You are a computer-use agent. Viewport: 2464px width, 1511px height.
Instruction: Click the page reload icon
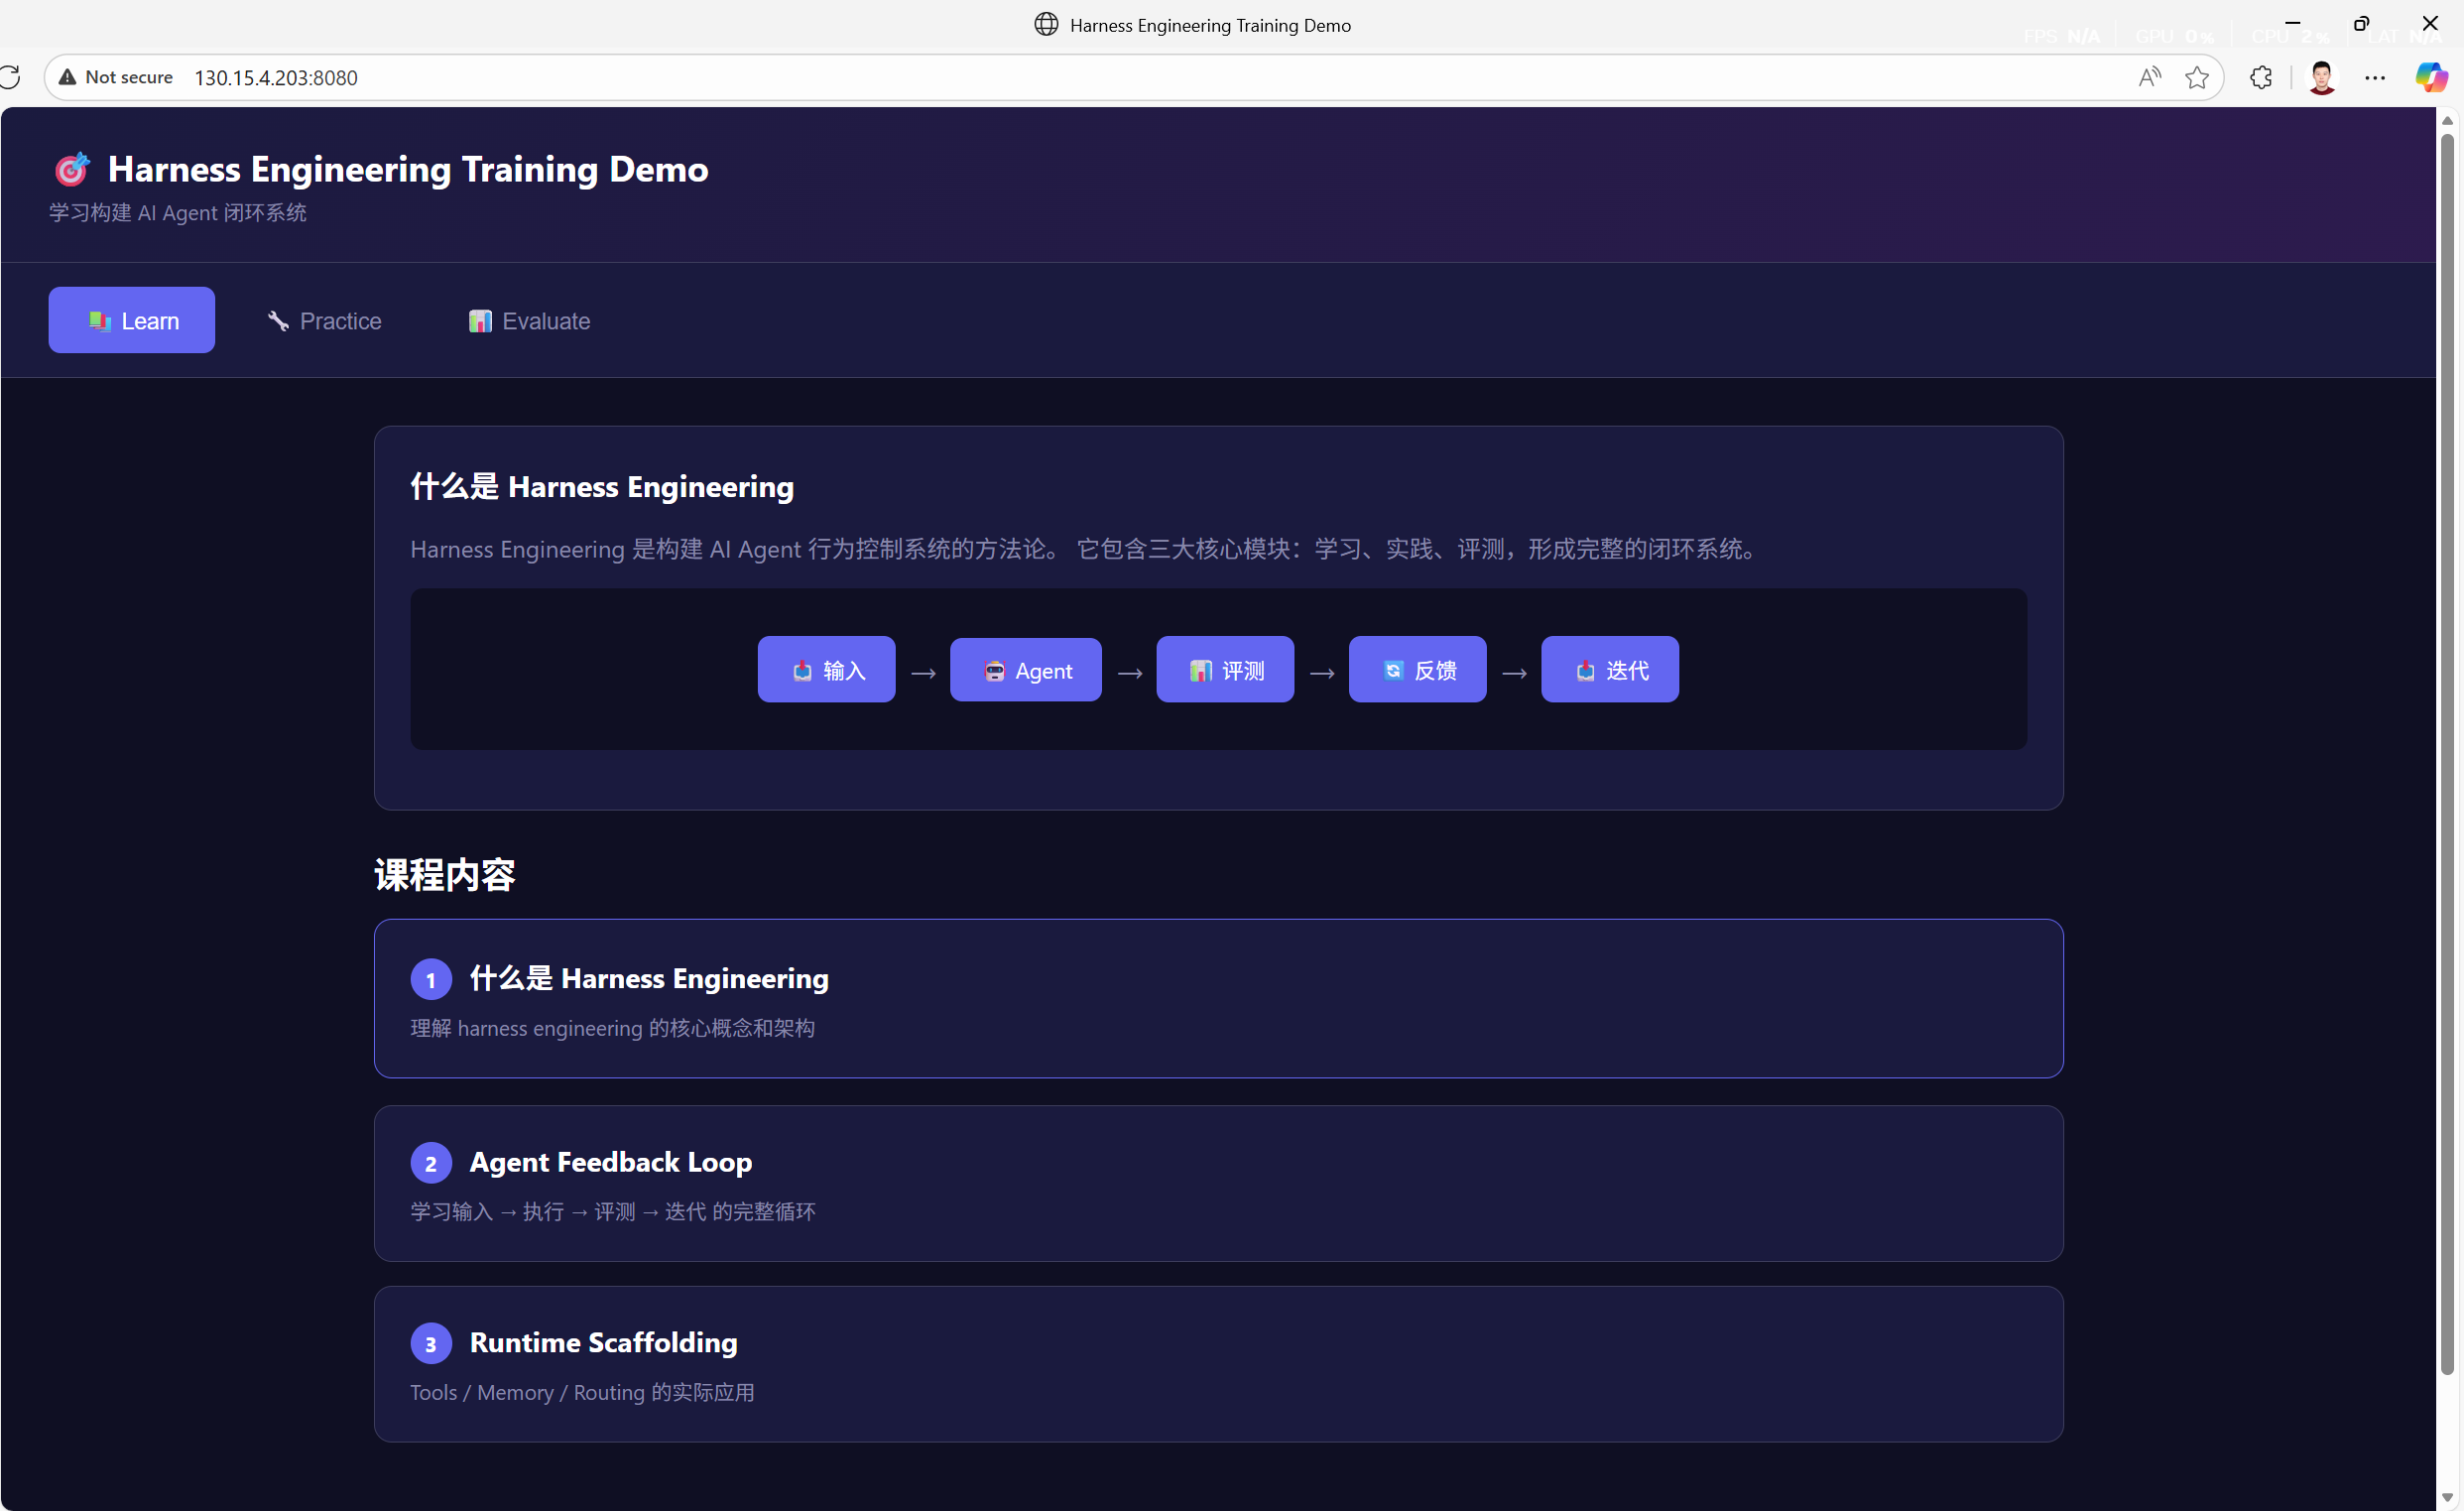point(12,76)
